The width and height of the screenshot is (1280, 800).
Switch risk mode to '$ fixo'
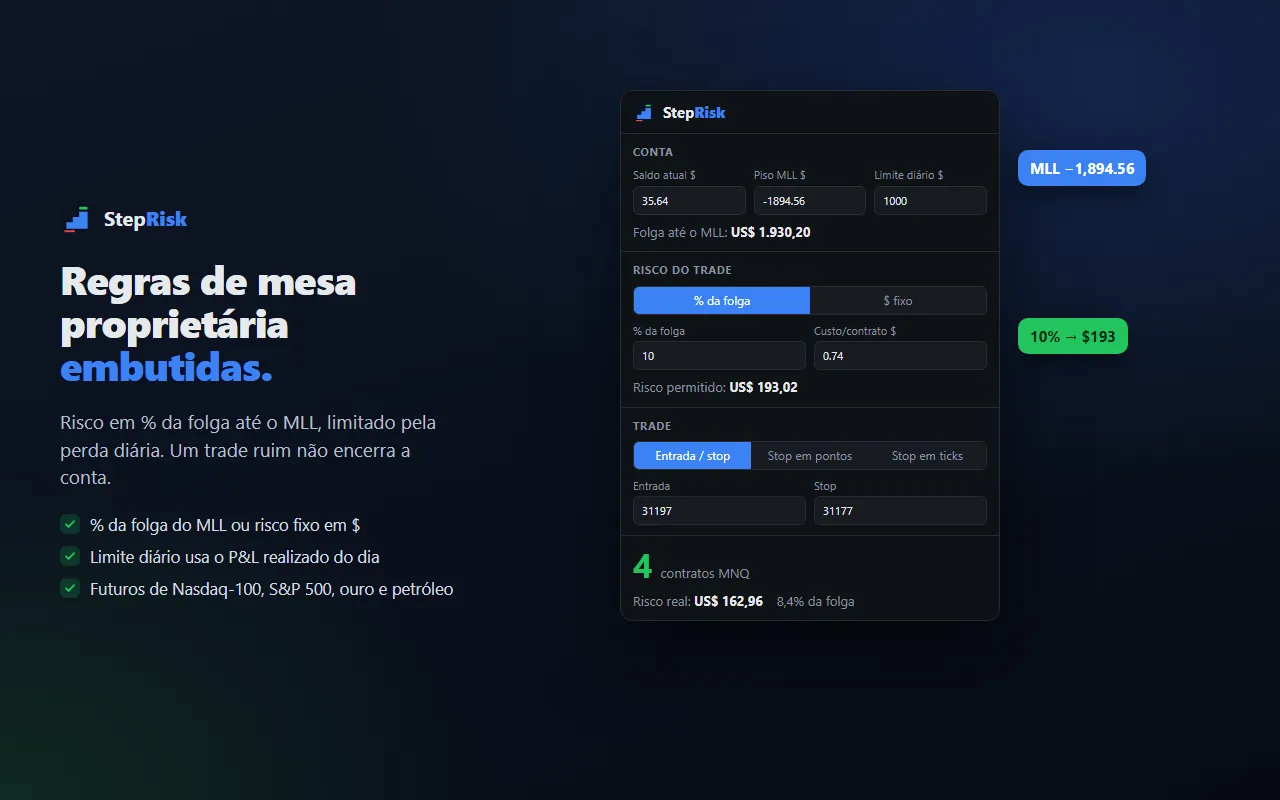pos(898,301)
